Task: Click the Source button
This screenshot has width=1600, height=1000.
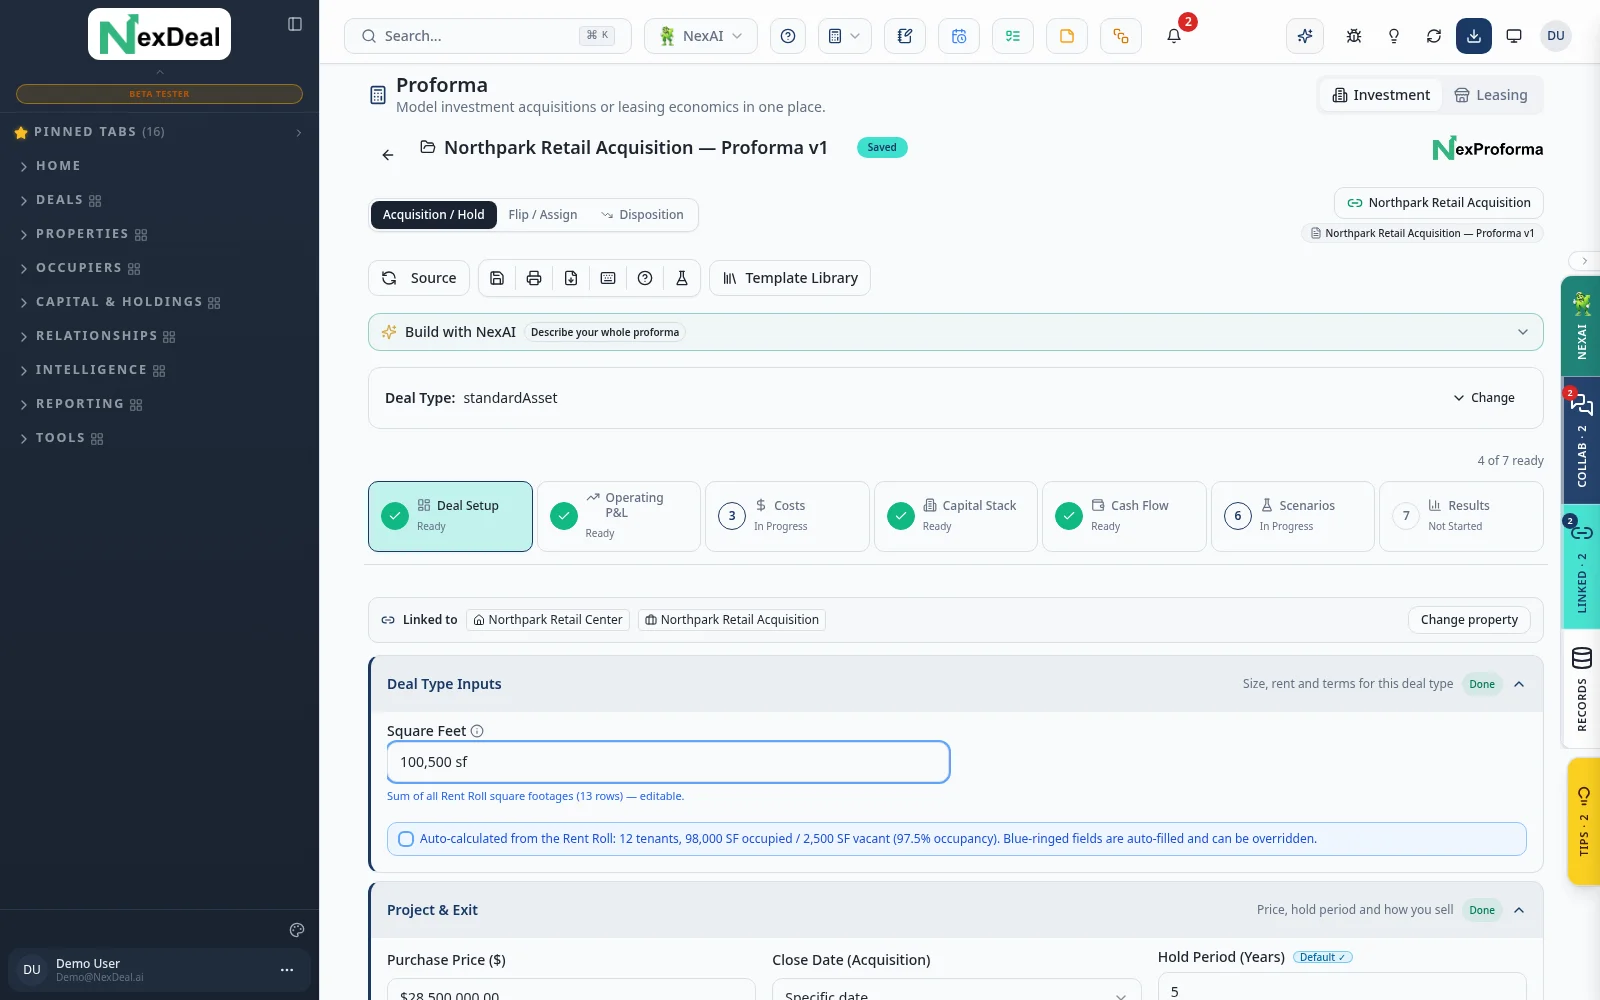Action: click(419, 278)
